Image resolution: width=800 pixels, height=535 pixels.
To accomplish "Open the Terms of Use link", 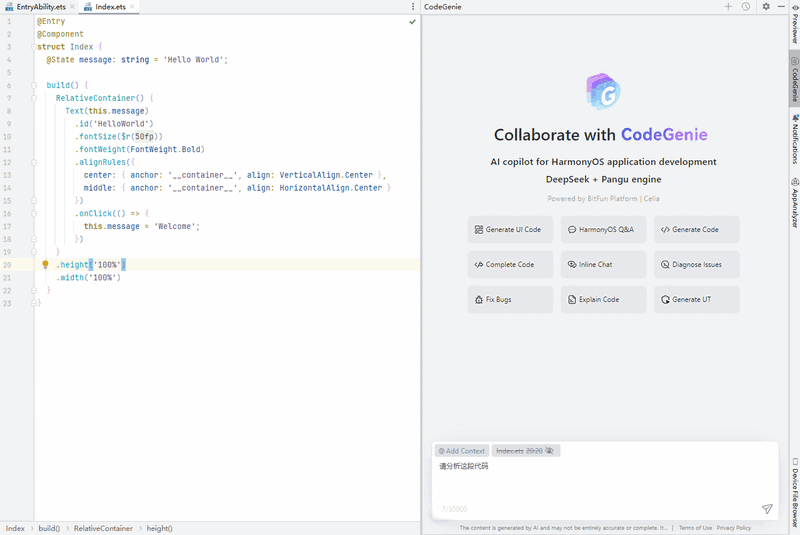I will coord(694,528).
